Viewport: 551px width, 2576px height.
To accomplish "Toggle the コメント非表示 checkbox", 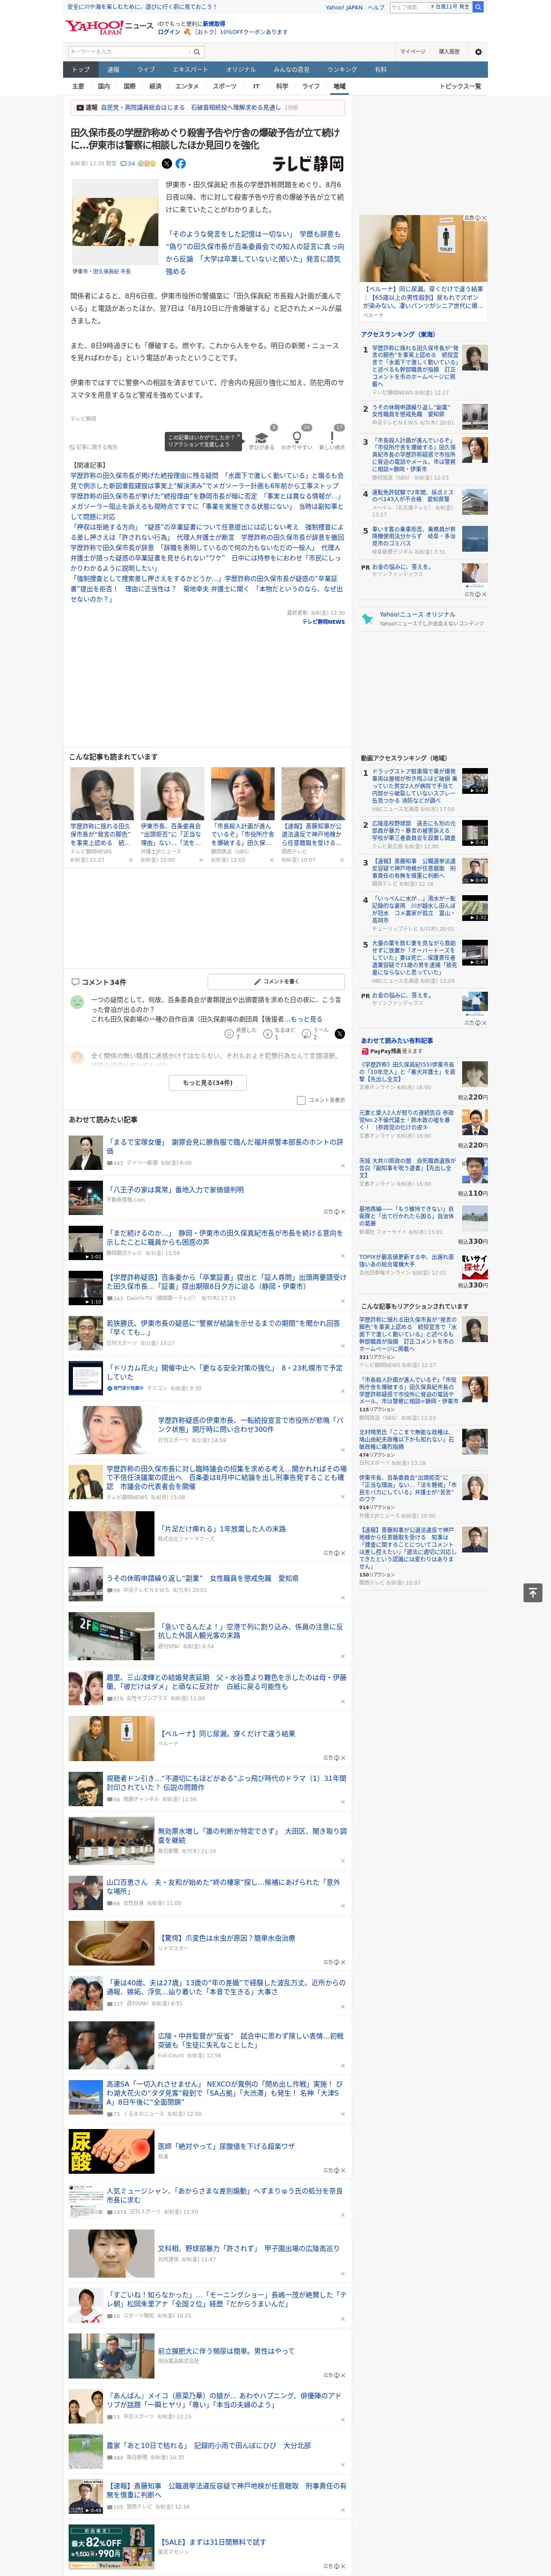I will tap(301, 1100).
